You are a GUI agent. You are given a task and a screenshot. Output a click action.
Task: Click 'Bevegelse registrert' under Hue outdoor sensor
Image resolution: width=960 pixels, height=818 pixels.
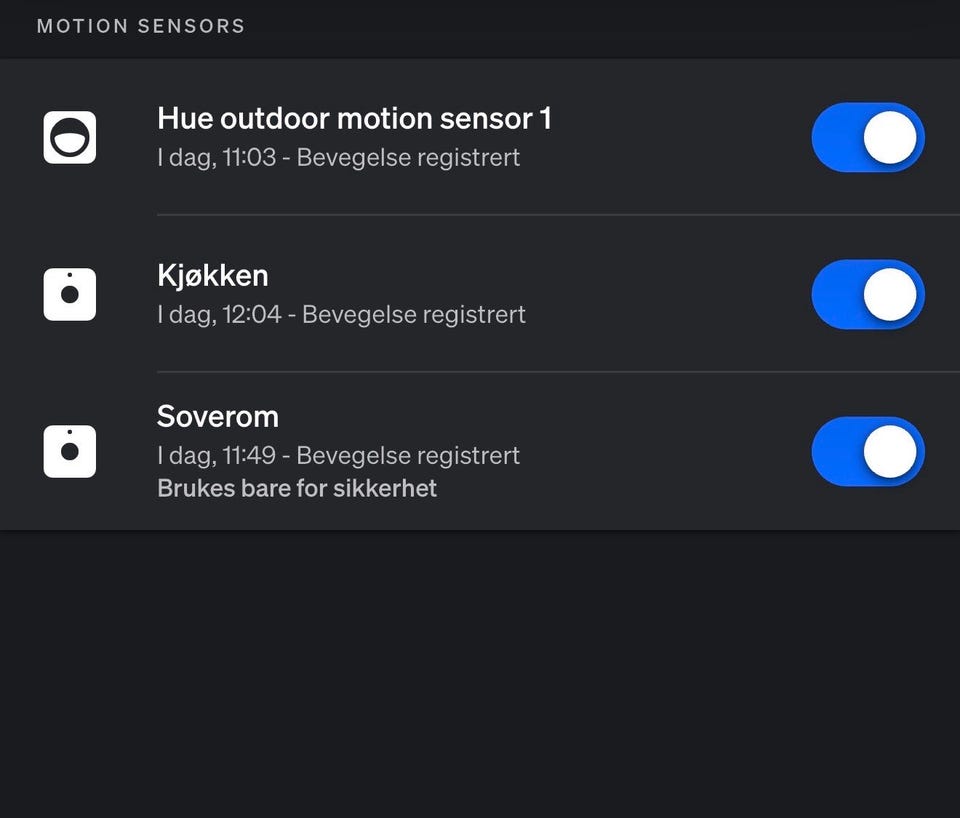[x=408, y=158]
